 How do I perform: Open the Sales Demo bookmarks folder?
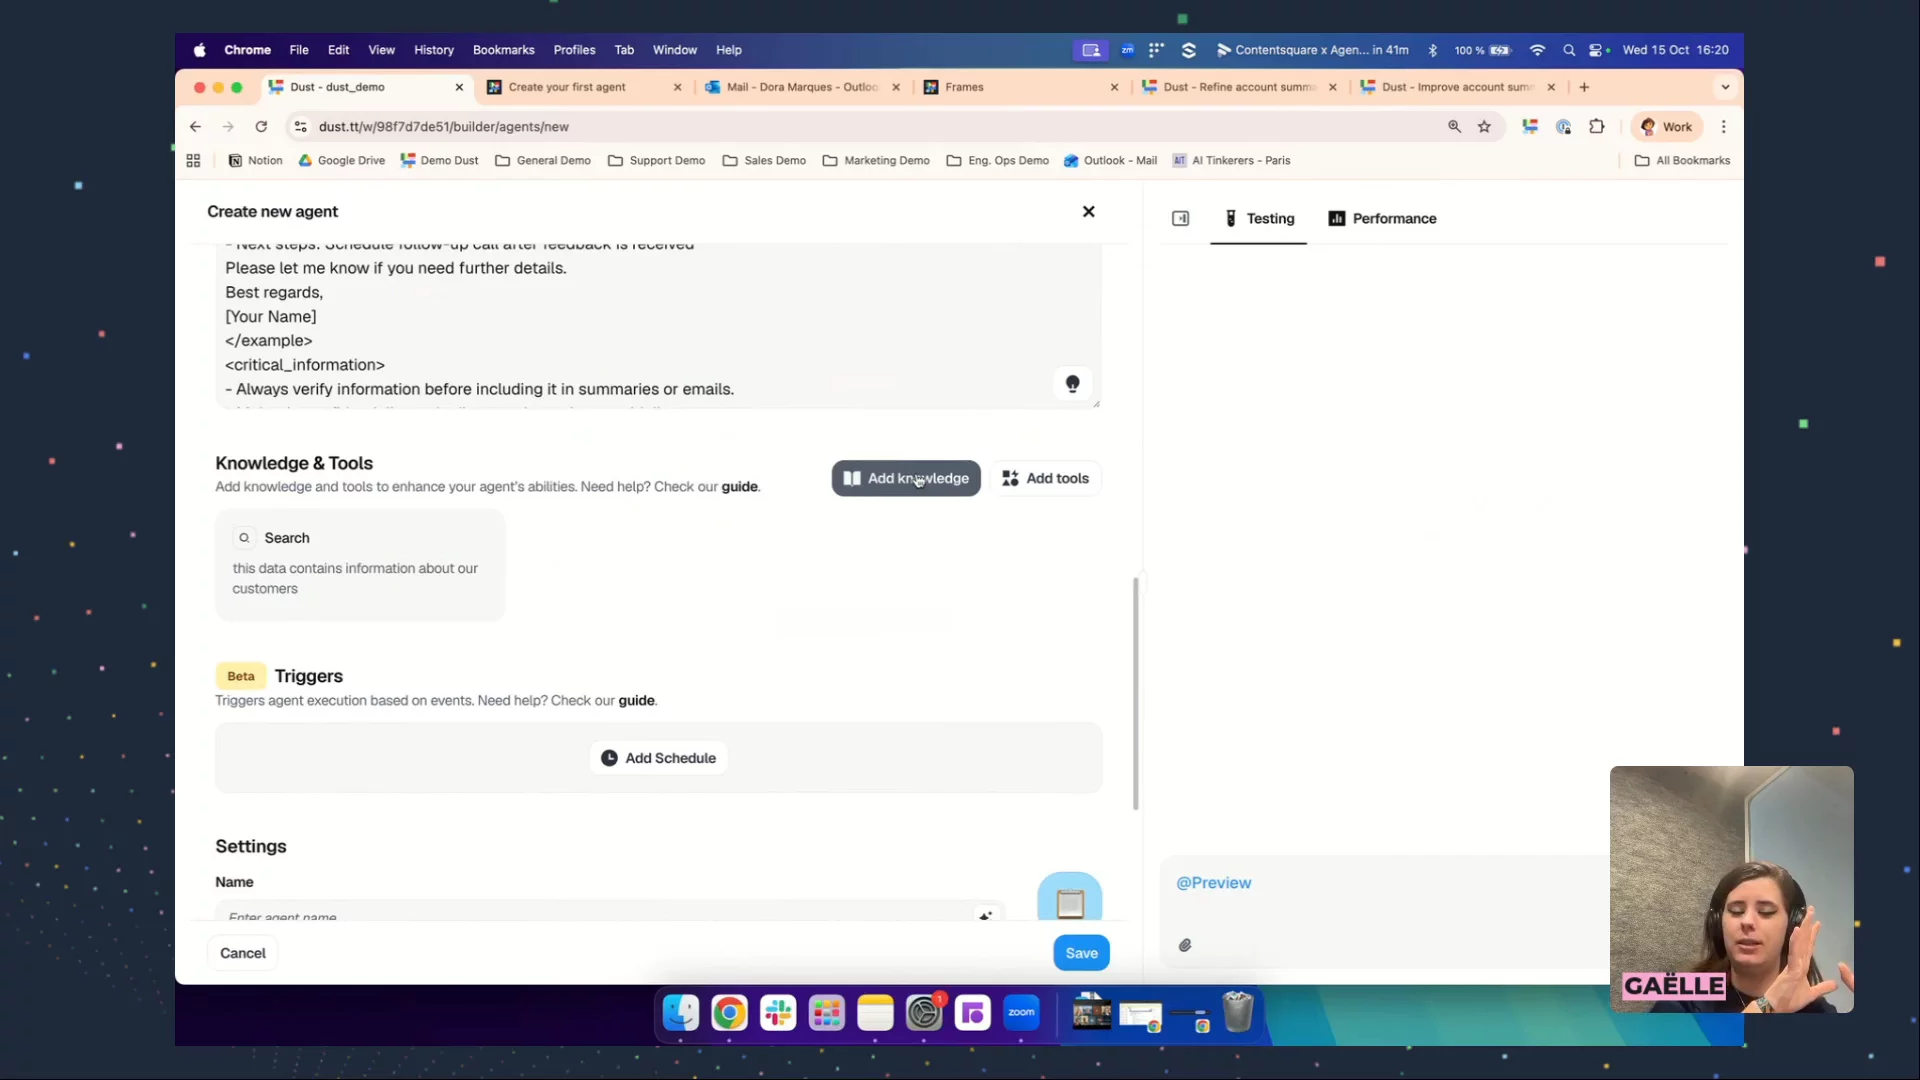click(x=764, y=161)
